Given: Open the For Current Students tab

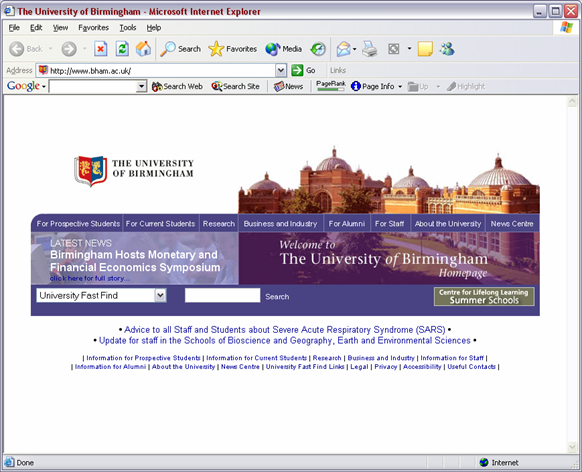Looking at the screenshot, I should point(160,223).
